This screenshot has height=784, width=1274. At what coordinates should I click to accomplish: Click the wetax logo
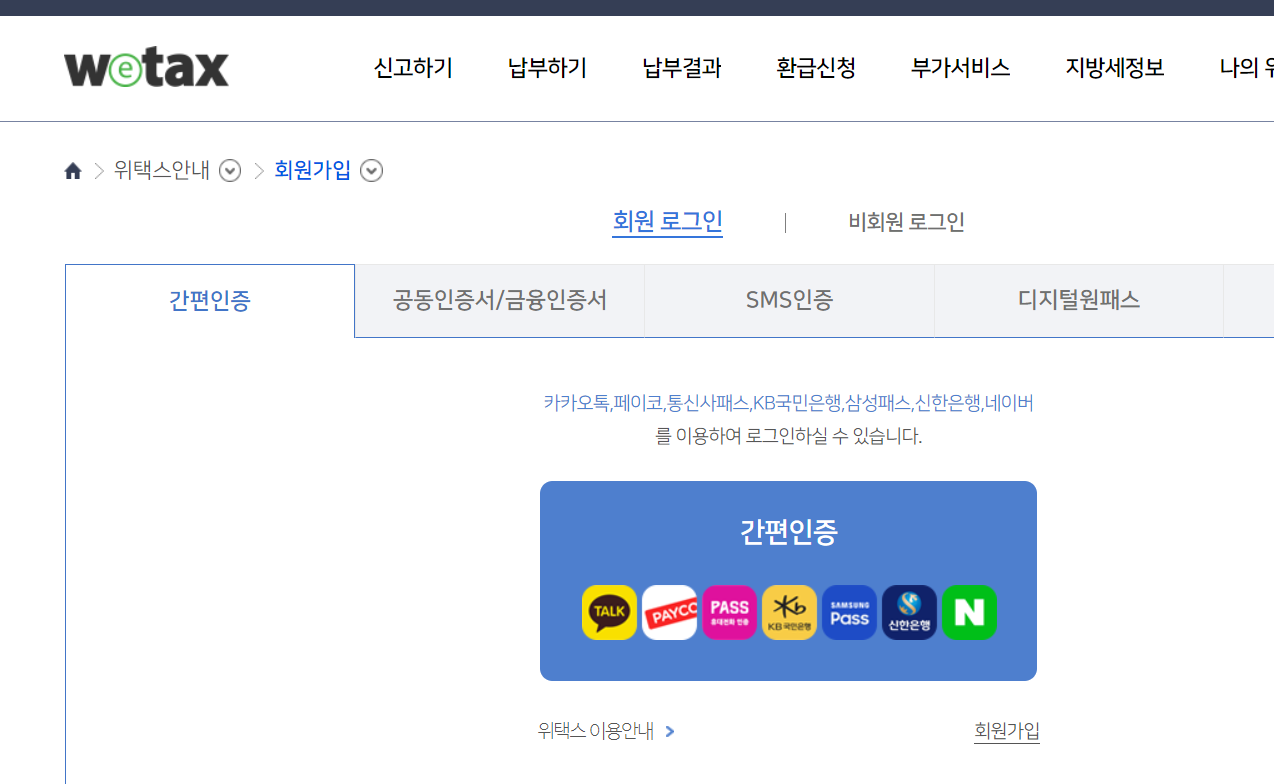[145, 66]
